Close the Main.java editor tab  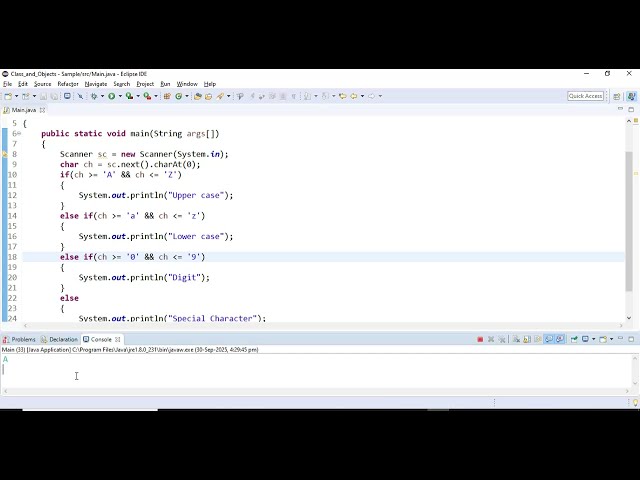click(x=42, y=110)
